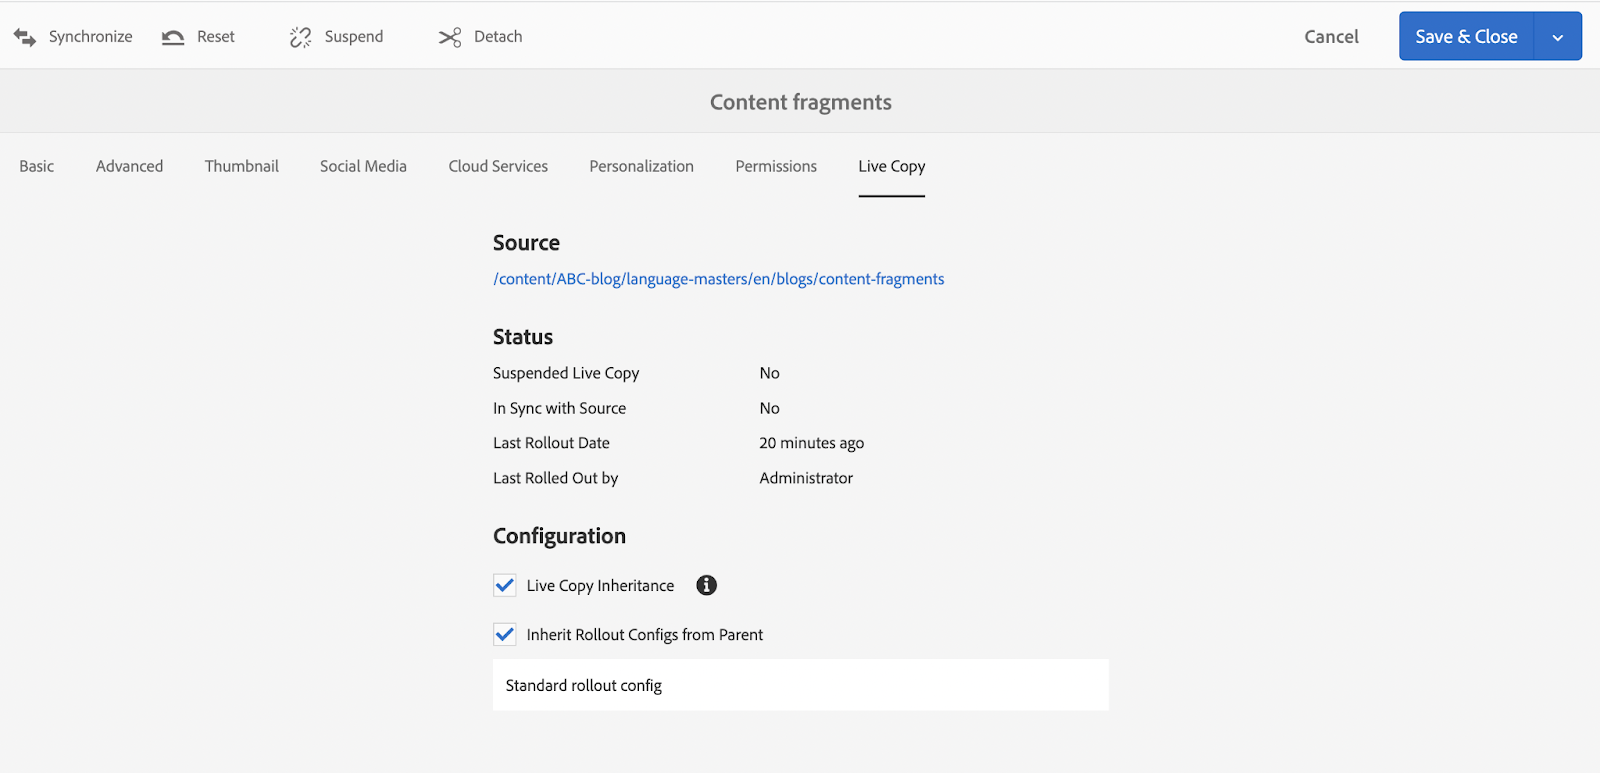The height and width of the screenshot is (773, 1600).
Task: Open the Standard rollout config field
Action: point(800,685)
